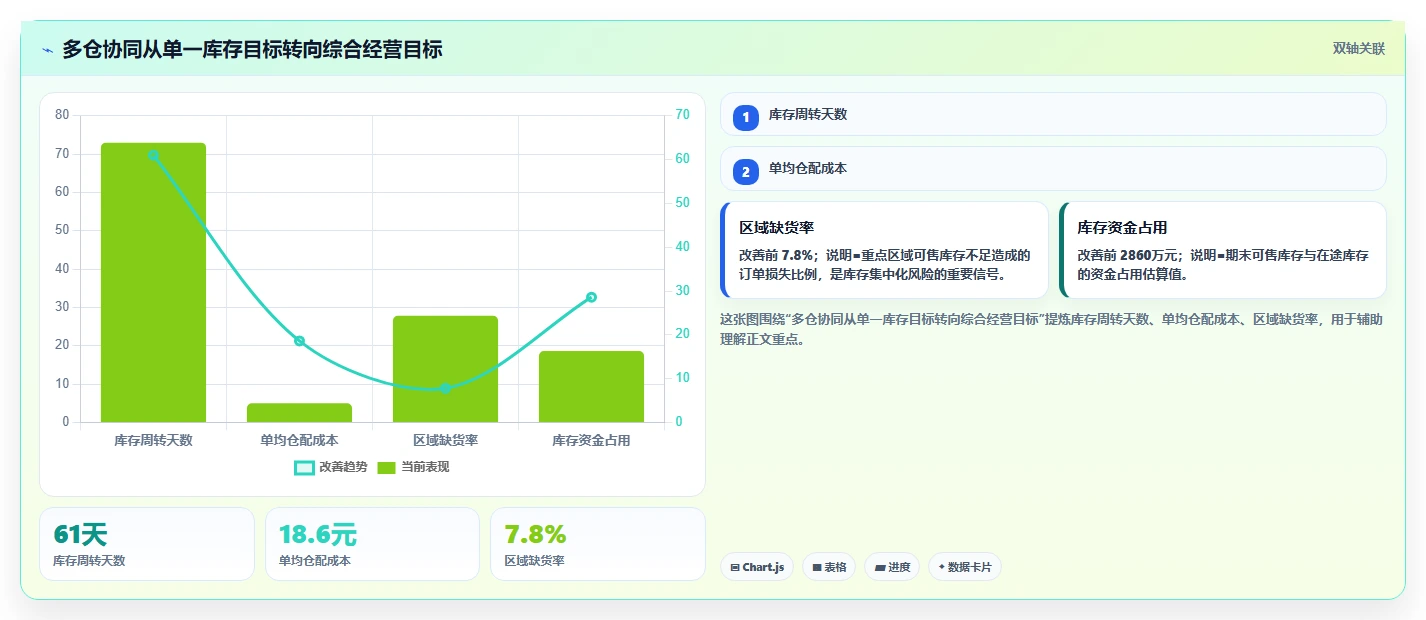
Task: Click the 数据卡片 tag
Action: [964, 567]
